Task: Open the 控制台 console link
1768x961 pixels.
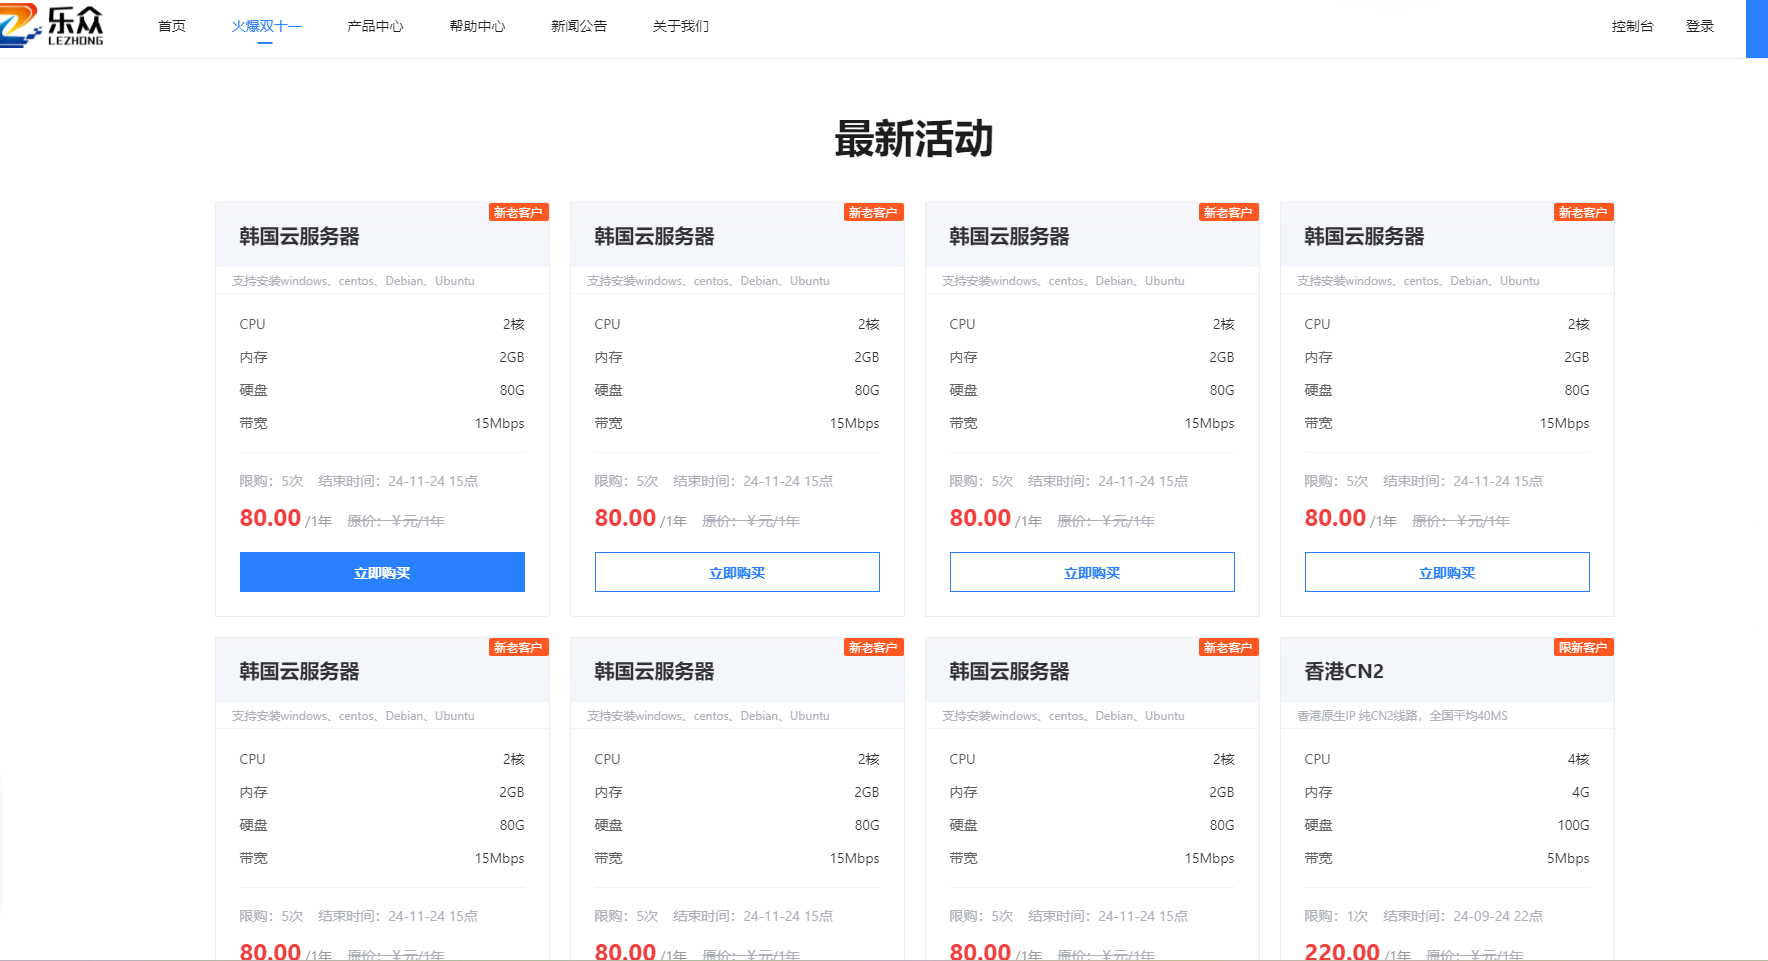Action: pyautogui.click(x=1632, y=26)
